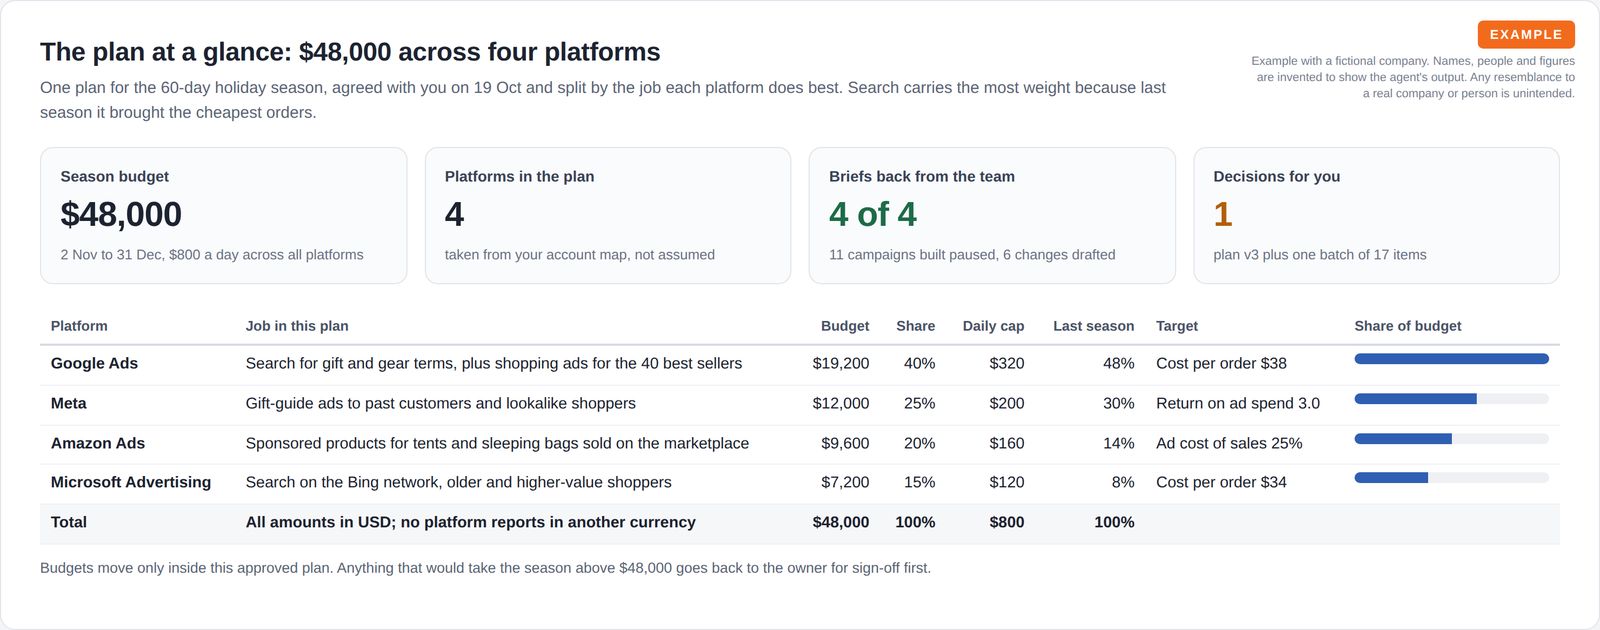This screenshot has width=1600, height=630.
Task: Click the 'Daily cap' column header
Action: pyautogui.click(x=993, y=326)
